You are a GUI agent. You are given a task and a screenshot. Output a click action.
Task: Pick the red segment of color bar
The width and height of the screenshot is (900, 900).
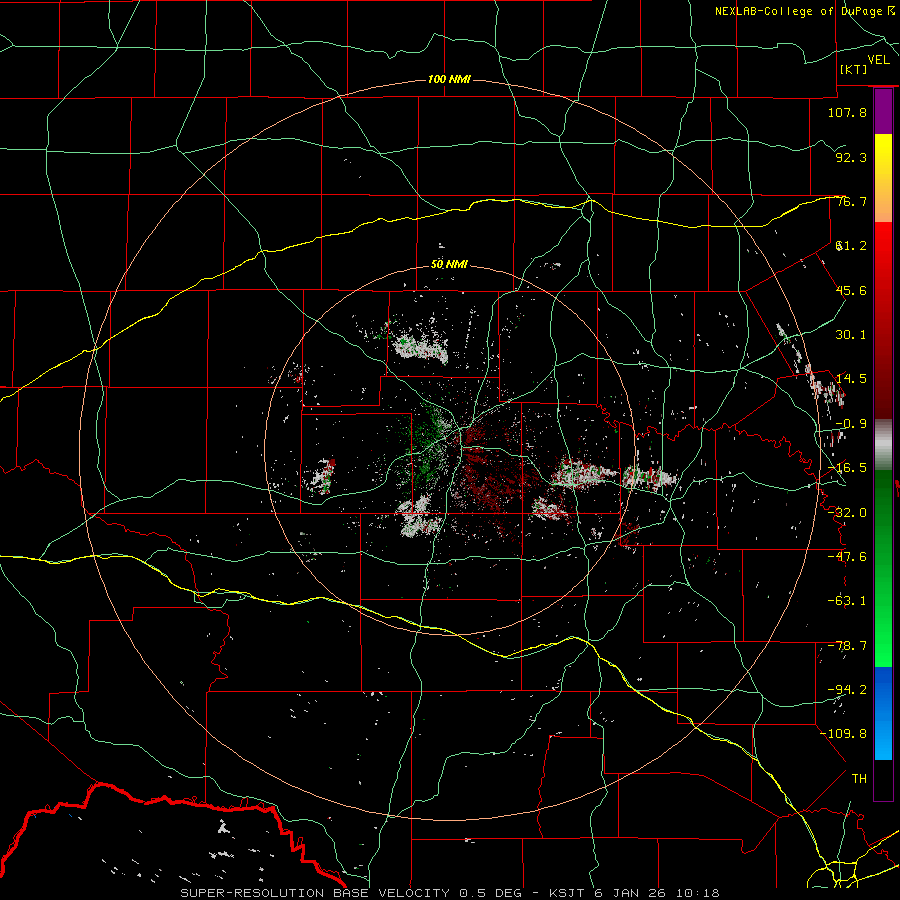883,320
